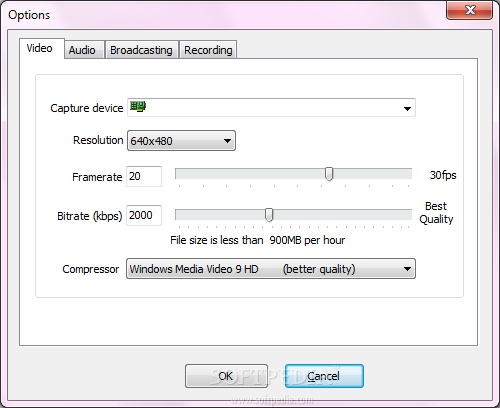Image resolution: width=500 pixels, height=408 pixels.
Task: Click the 'Resolution' label
Action: click(98, 140)
